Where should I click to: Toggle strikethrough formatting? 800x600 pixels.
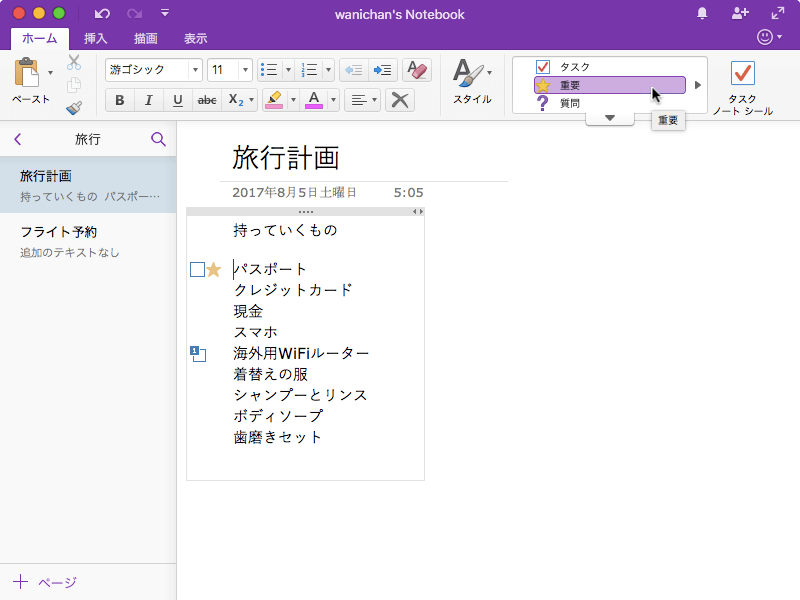point(207,100)
